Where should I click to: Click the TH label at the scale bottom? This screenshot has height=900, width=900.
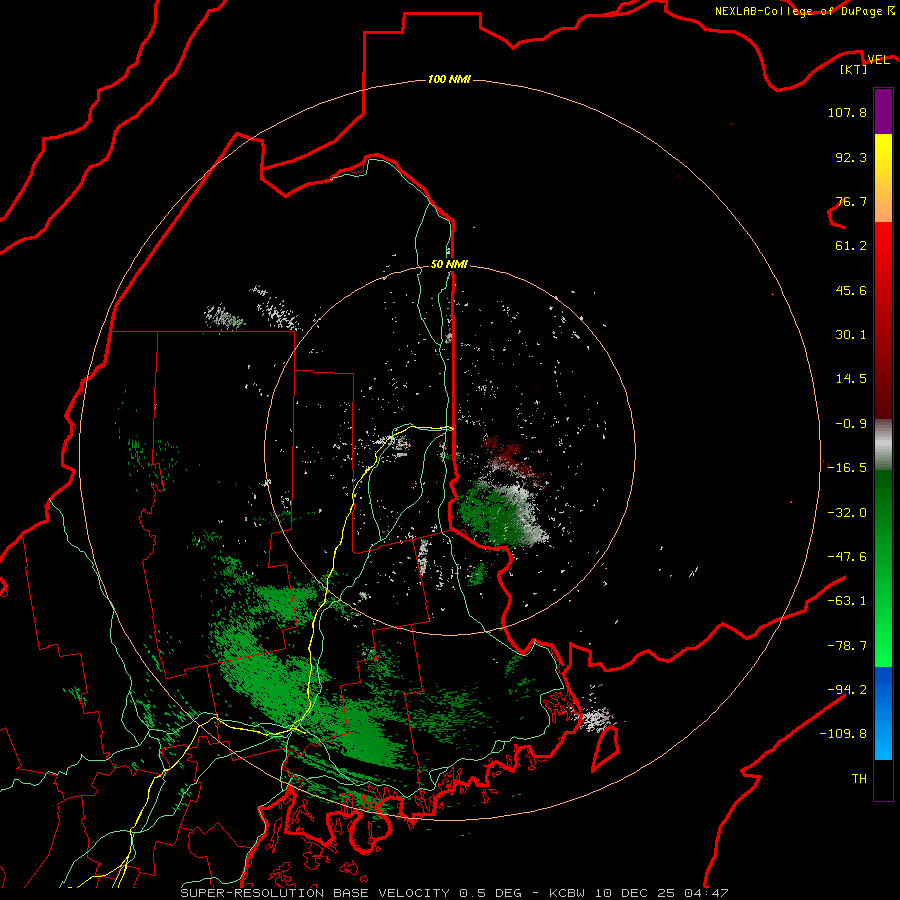point(859,779)
